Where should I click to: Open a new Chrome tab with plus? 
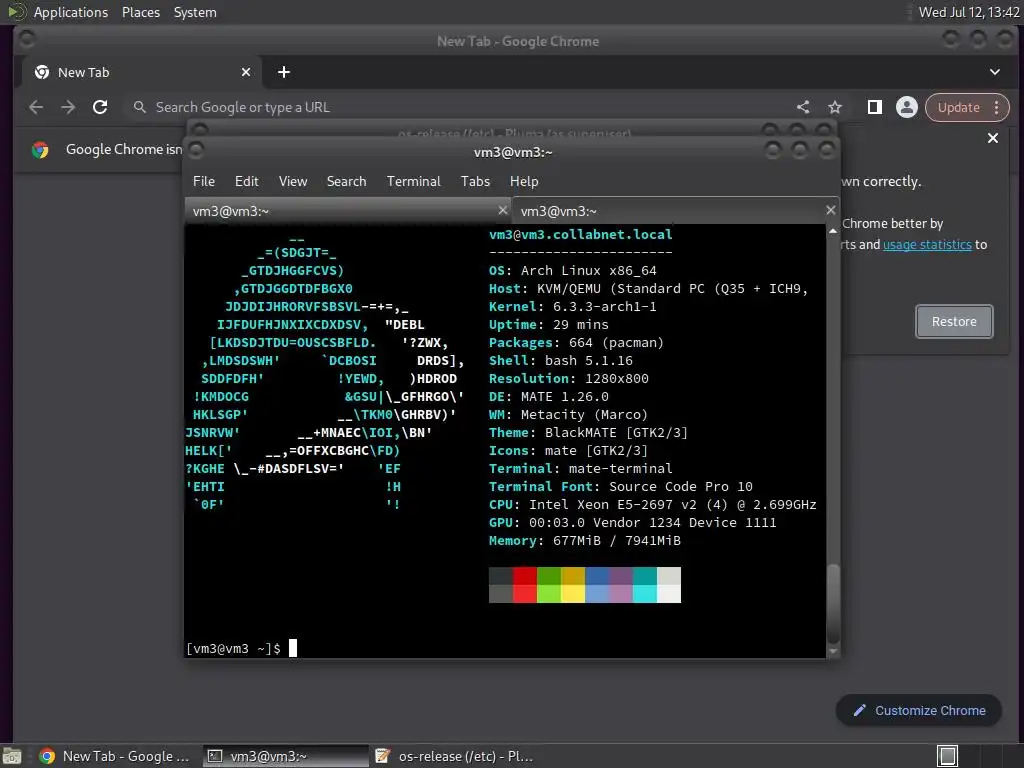[283, 72]
